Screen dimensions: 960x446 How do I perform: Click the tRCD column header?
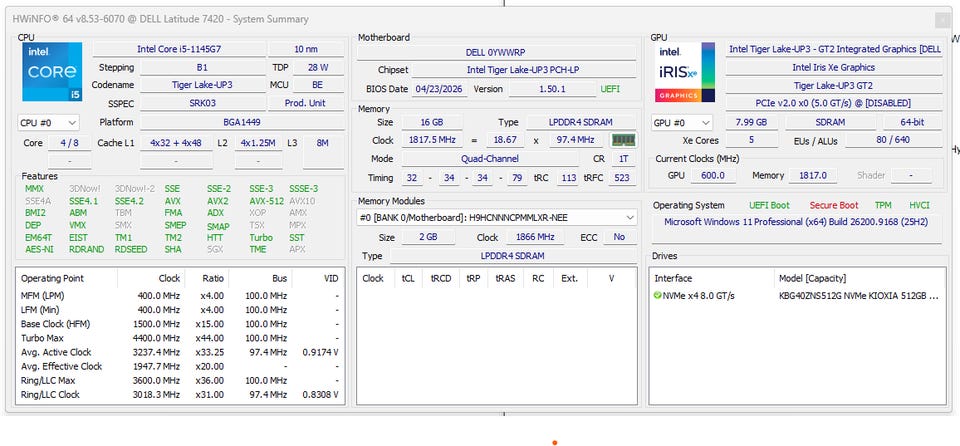point(441,278)
